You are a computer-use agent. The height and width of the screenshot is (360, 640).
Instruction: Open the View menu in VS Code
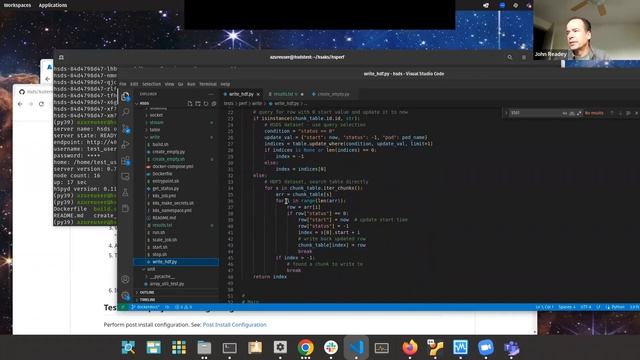(169, 84)
